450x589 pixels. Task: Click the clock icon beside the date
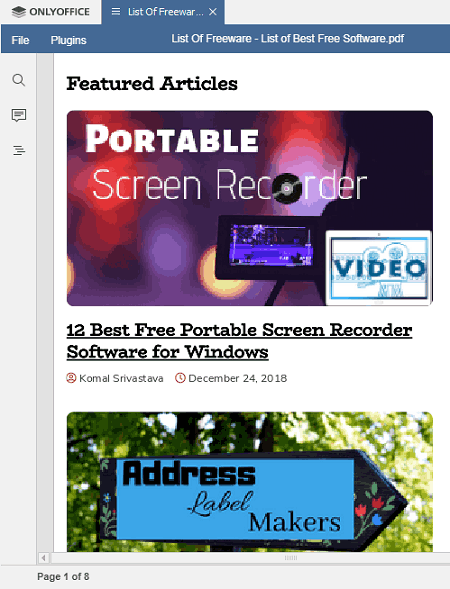(x=180, y=378)
